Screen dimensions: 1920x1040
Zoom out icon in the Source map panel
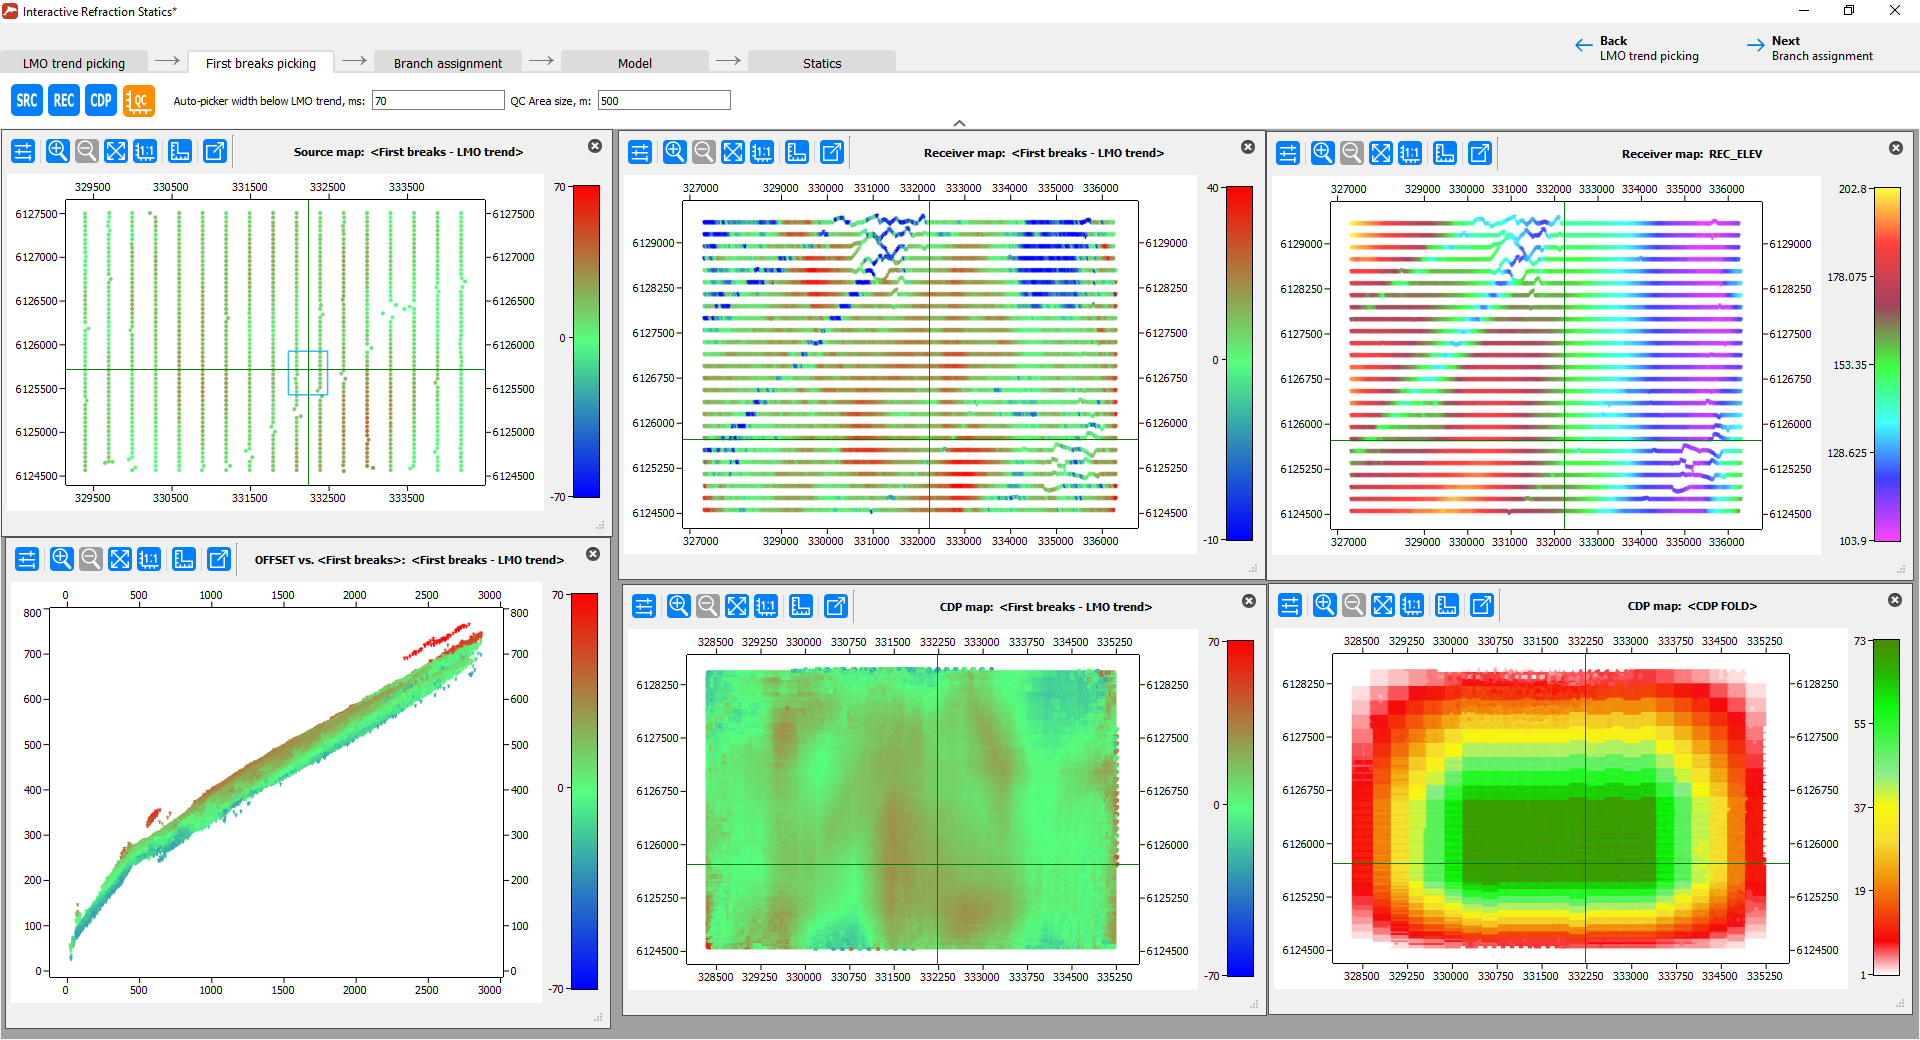87,151
